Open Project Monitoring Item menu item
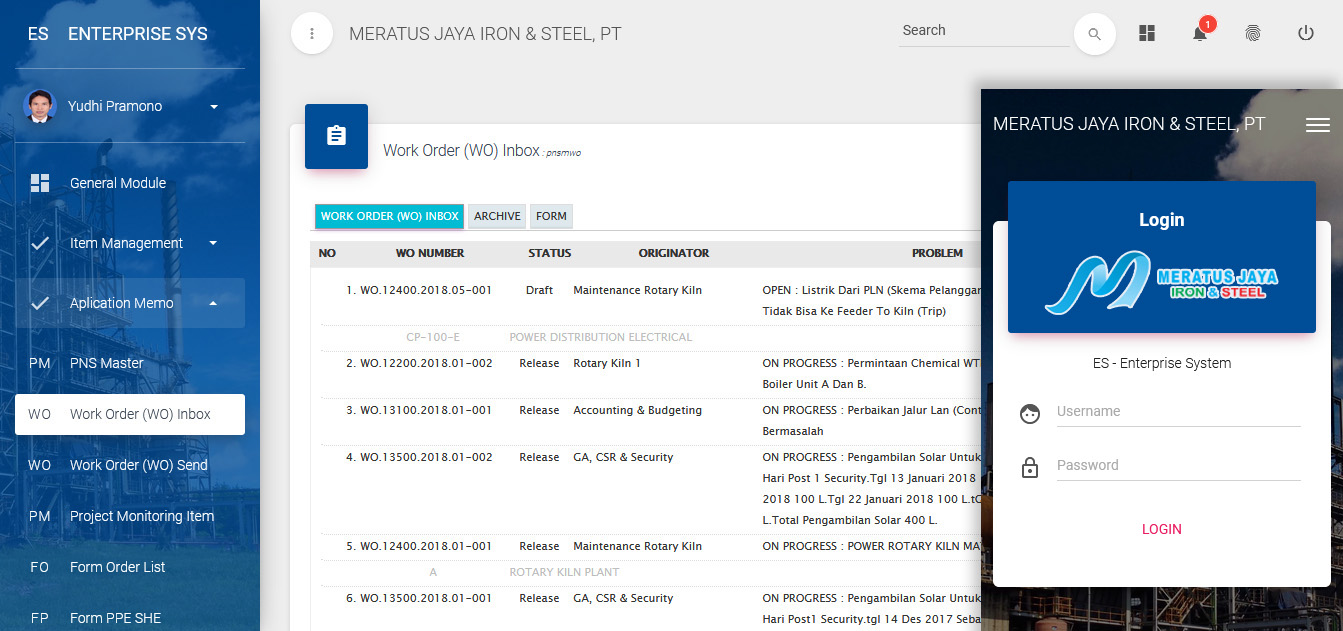This screenshot has height=631, width=1343. [142, 516]
